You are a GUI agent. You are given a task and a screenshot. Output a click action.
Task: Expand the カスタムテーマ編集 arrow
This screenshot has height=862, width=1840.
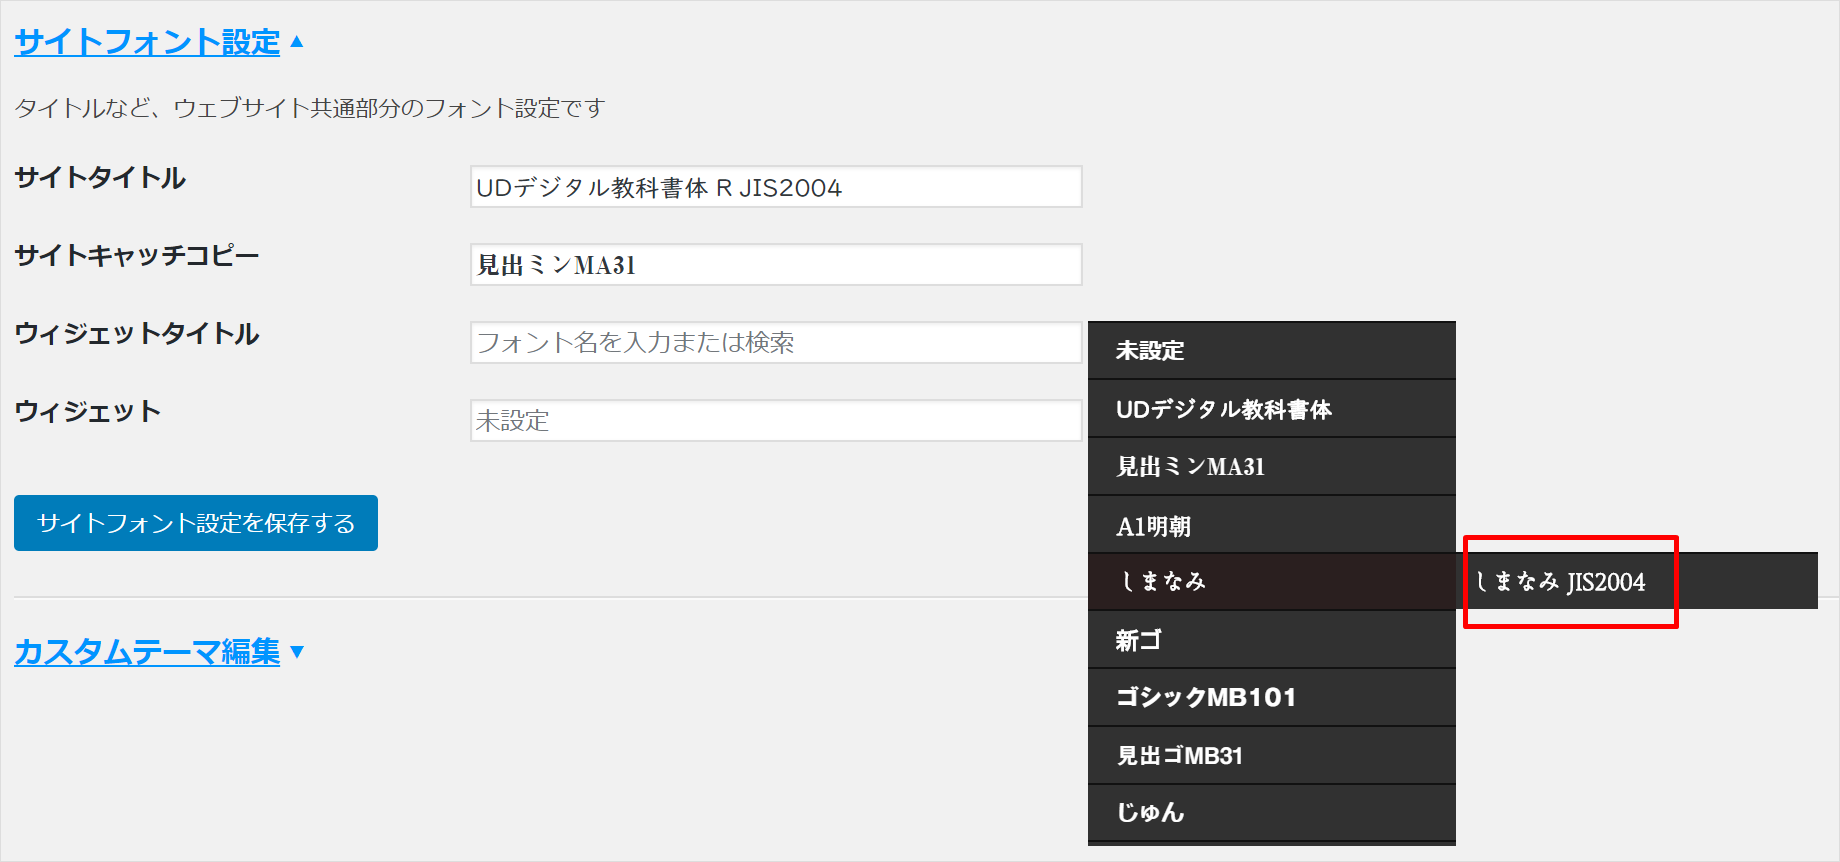[297, 652]
